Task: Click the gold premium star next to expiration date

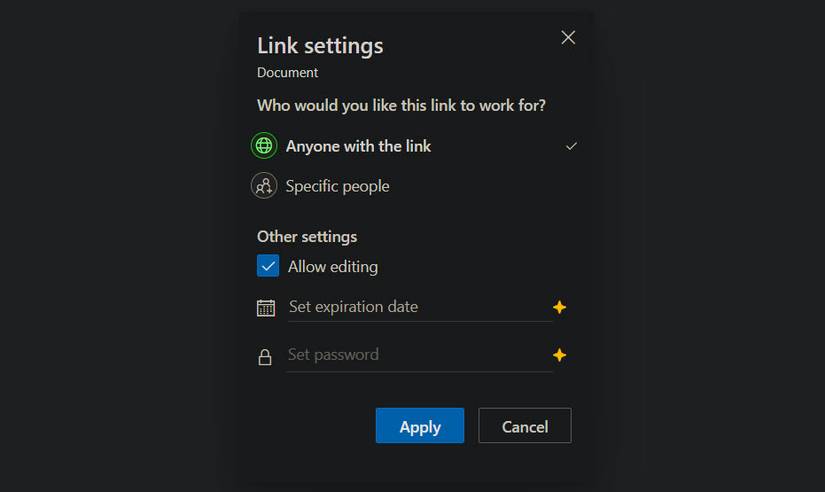Action: tap(560, 307)
